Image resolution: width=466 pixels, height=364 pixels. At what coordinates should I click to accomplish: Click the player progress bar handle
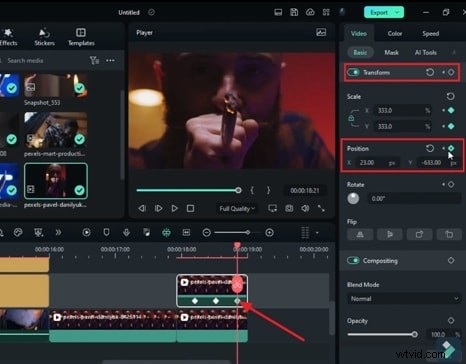238,190
